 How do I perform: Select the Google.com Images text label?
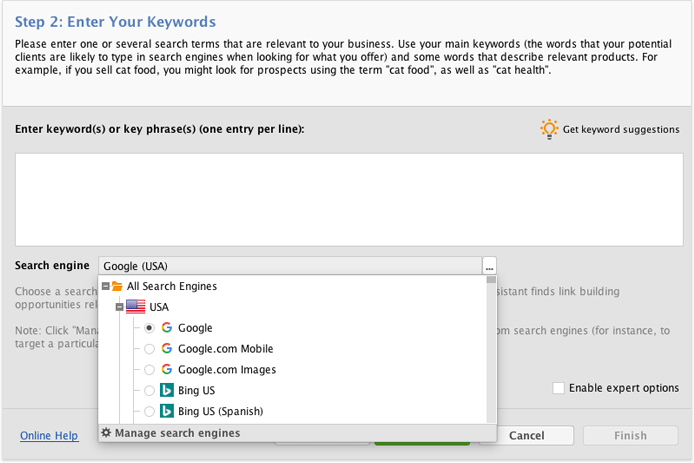point(227,370)
